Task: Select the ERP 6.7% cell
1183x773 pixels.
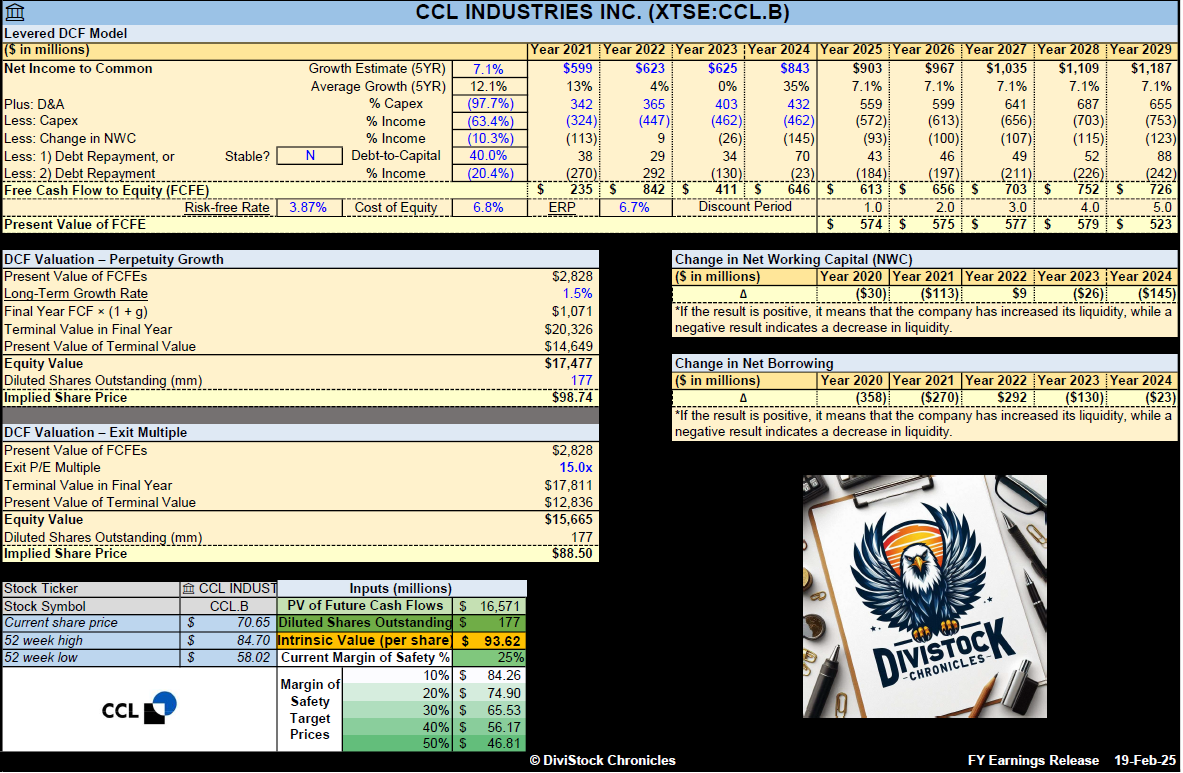Action: [635, 207]
